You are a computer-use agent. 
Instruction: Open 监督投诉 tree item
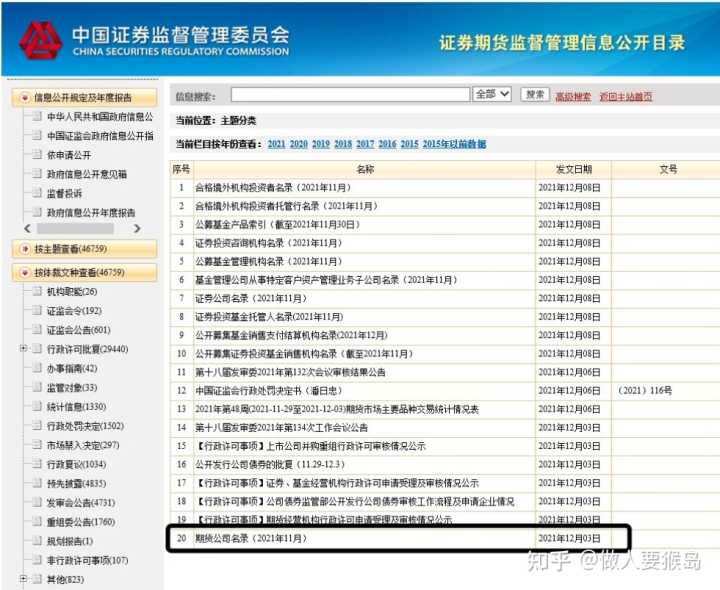(x=64, y=194)
